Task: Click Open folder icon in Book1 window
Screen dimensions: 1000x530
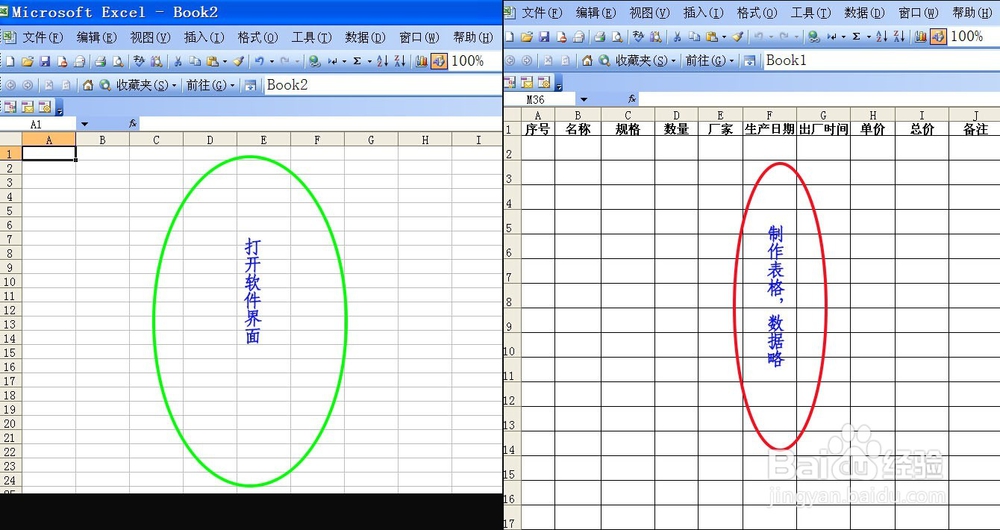Action: tap(527, 37)
